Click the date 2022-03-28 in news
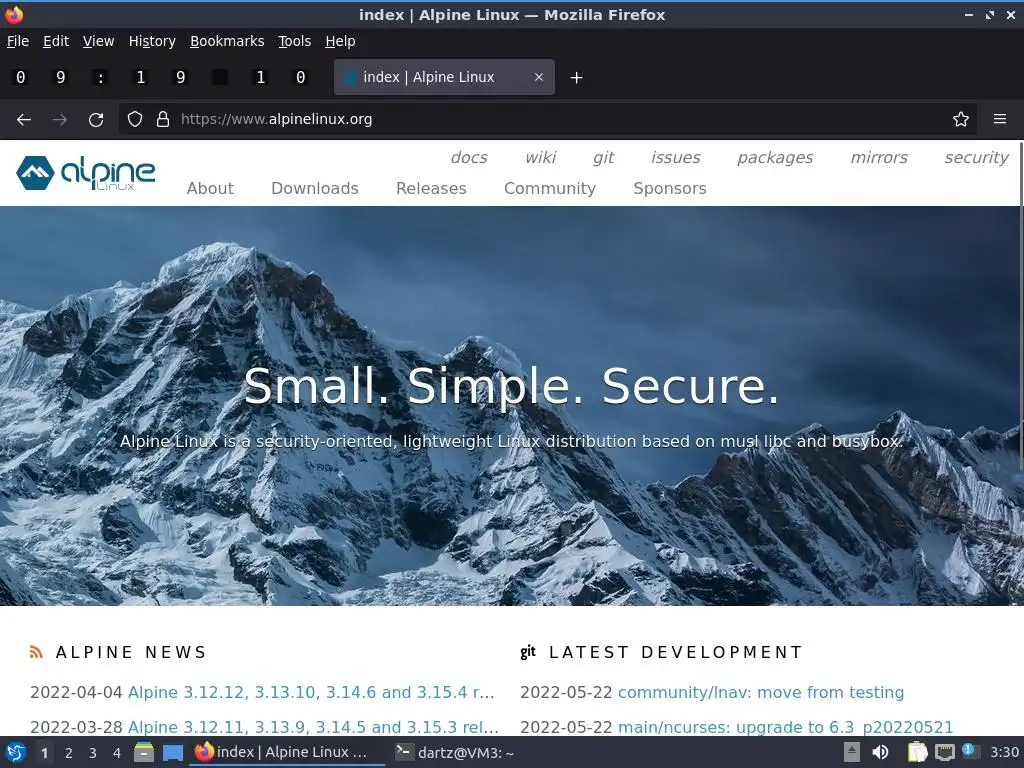The width and height of the screenshot is (1024, 768). pyautogui.click(x=76, y=727)
